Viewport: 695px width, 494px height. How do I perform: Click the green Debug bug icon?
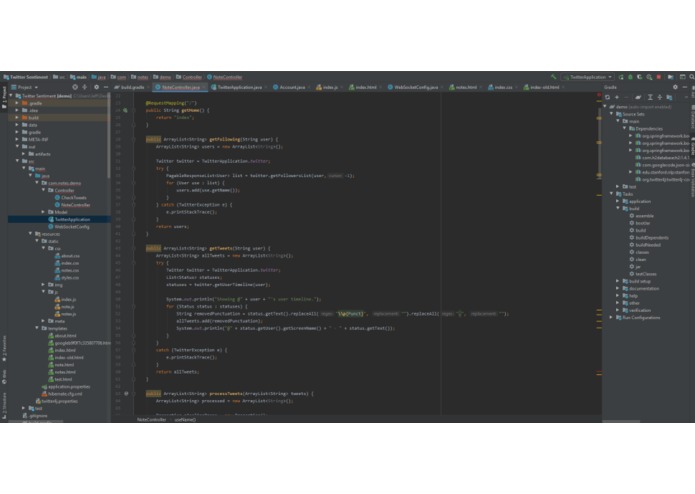[630, 77]
